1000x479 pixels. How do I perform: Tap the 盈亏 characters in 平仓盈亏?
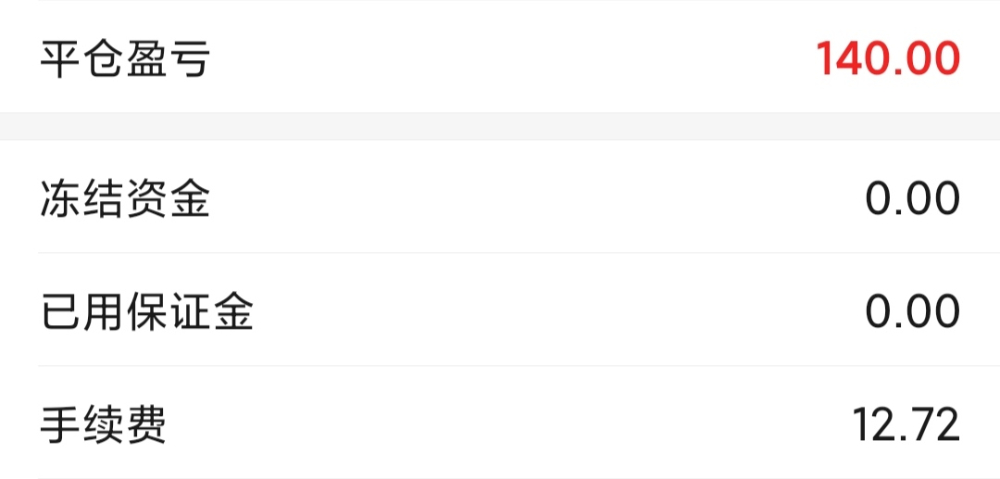(168, 59)
